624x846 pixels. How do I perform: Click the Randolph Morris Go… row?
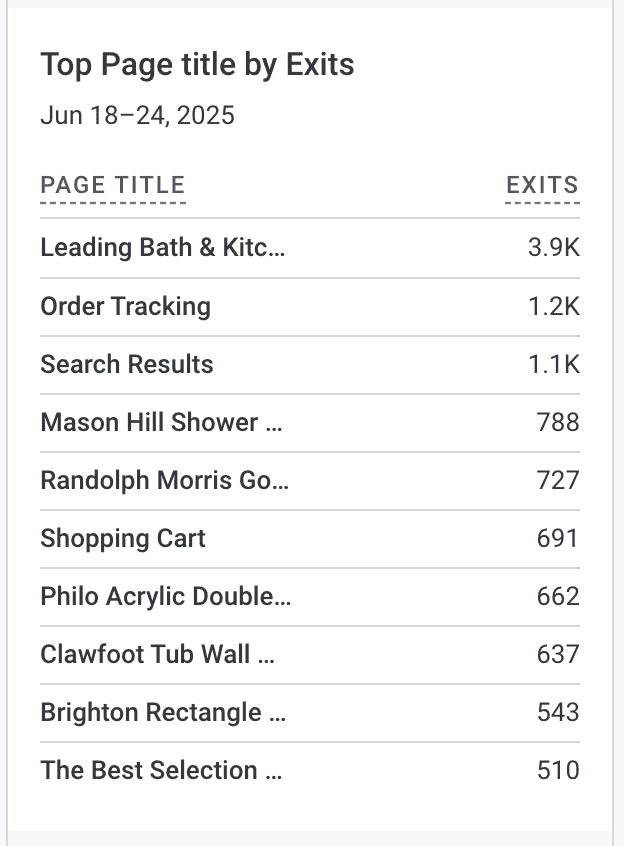coord(310,480)
